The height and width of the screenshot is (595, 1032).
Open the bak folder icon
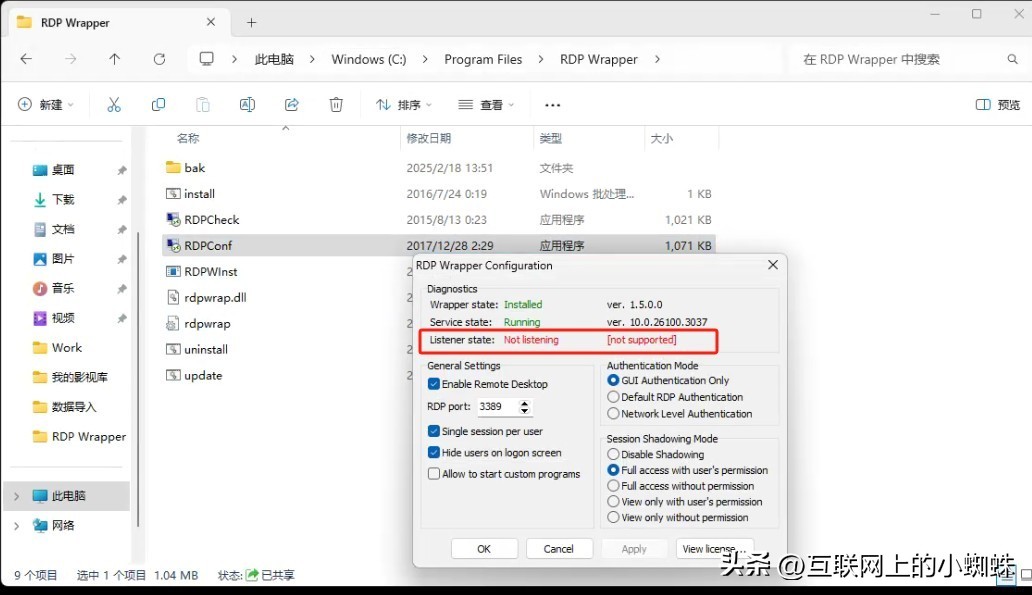pos(173,167)
